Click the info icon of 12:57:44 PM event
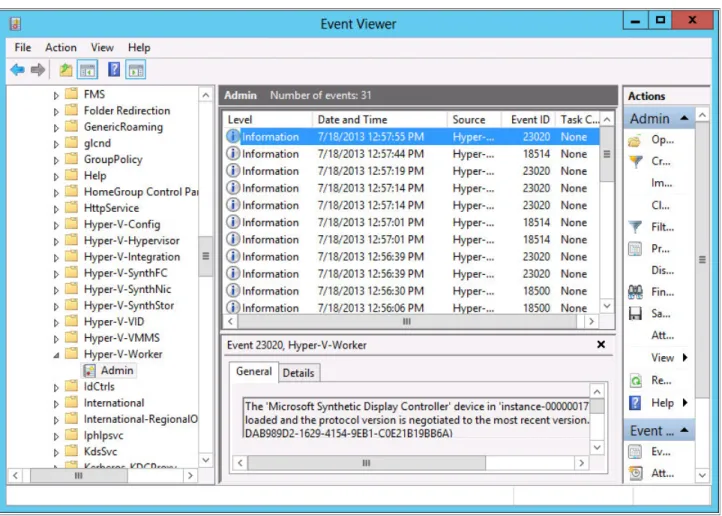This screenshot has width=722, height=516. pyautogui.click(x=233, y=153)
